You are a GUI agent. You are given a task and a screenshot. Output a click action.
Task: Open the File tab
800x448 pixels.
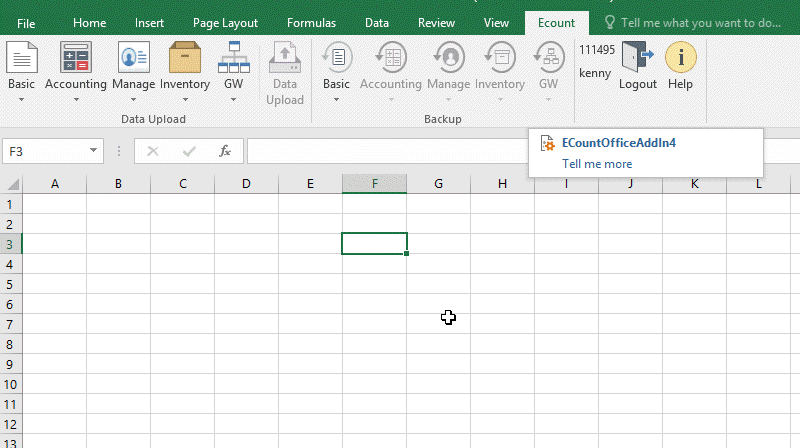pos(26,23)
